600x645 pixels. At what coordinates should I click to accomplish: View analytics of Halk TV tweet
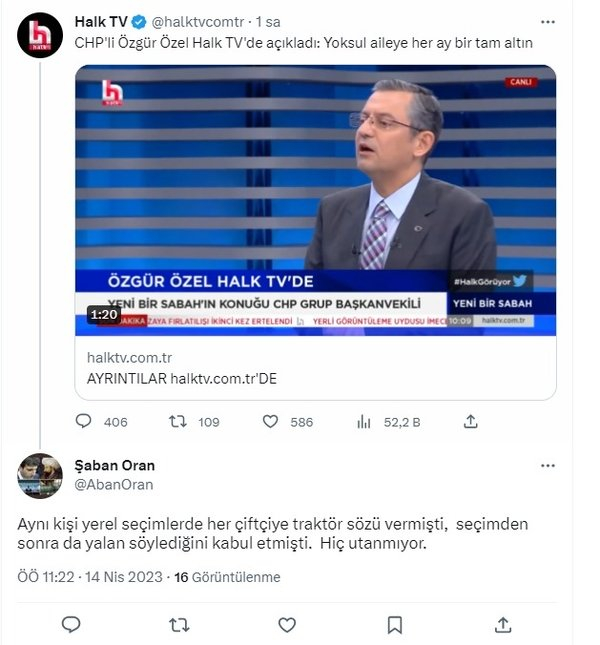coord(364,422)
